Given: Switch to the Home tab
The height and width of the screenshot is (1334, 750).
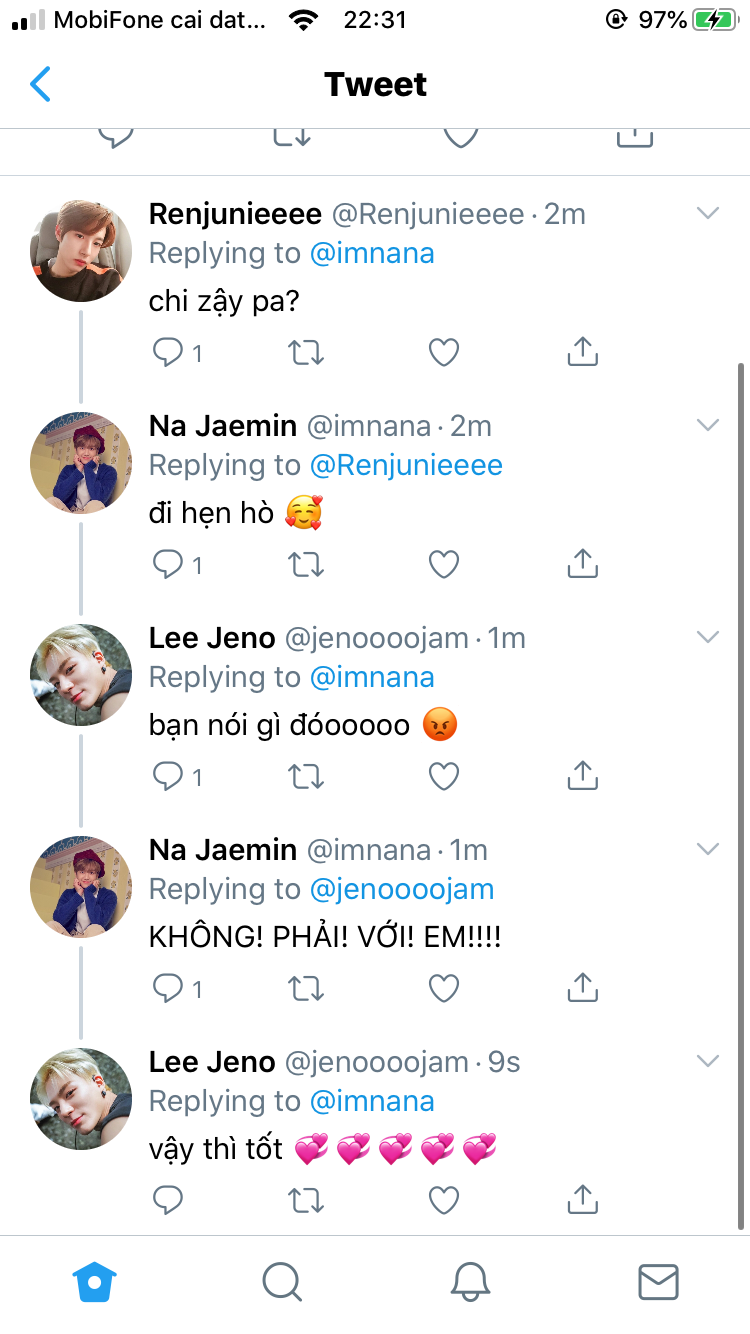Looking at the screenshot, I should [x=95, y=1281].
